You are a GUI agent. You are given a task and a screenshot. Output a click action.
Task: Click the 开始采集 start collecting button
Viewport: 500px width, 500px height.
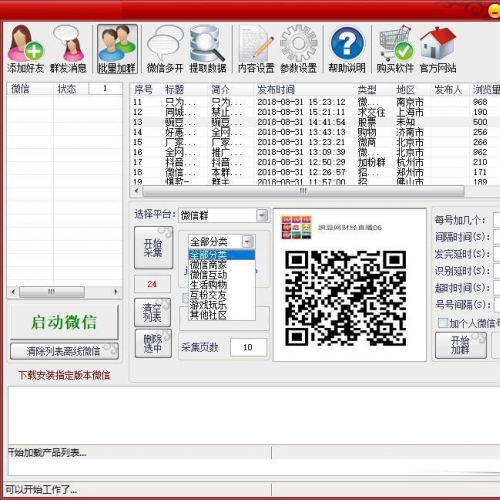(x=153, y=247)
